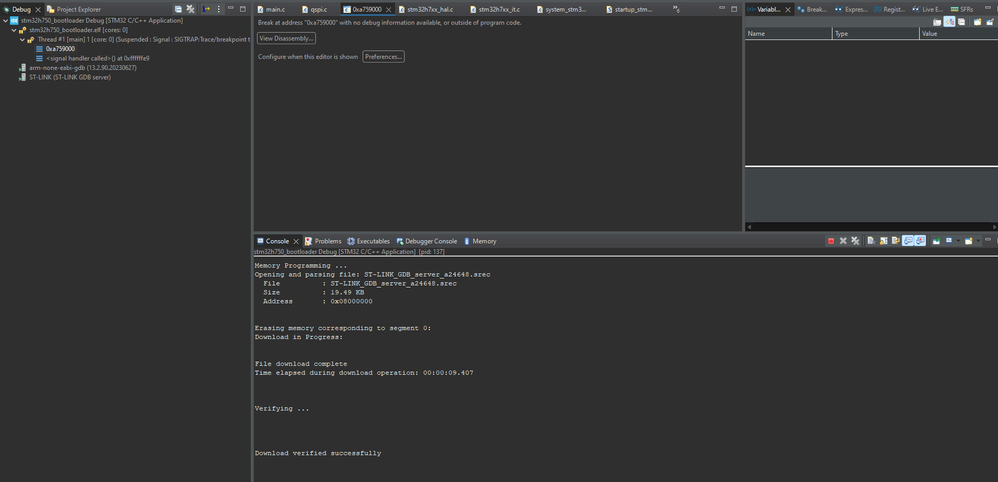Click Value column header in Variables

[959, 34]
